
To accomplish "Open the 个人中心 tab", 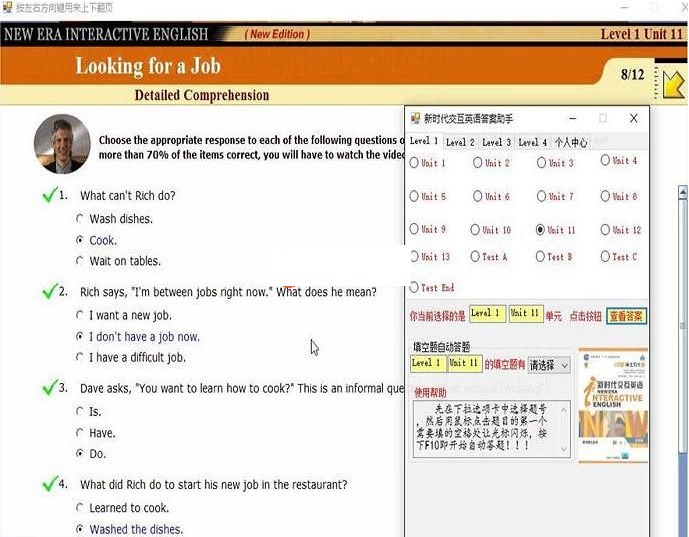I will [571, 142].
